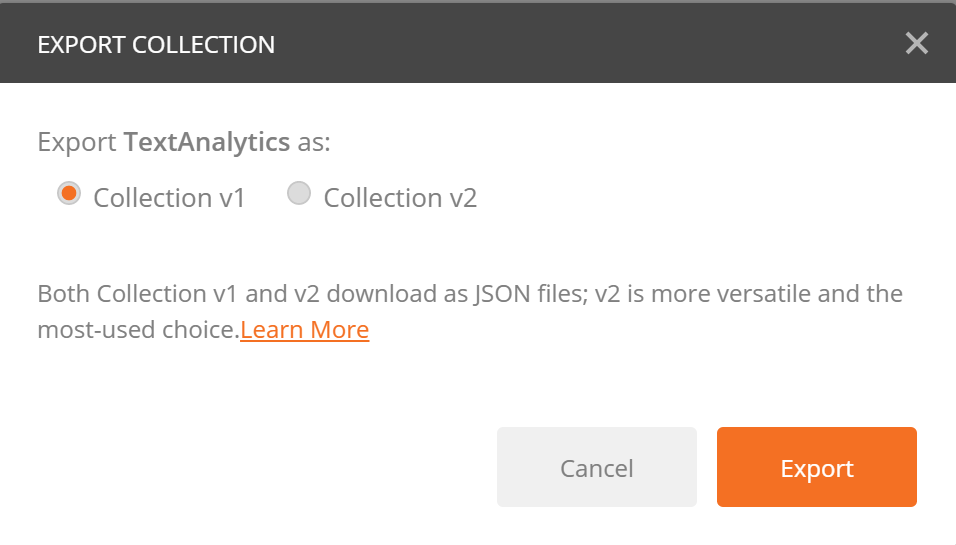The height and width of the screenshot is (545, 956).
Task: Choose the Collection v2 radio button
Action: tap(299, 194)
